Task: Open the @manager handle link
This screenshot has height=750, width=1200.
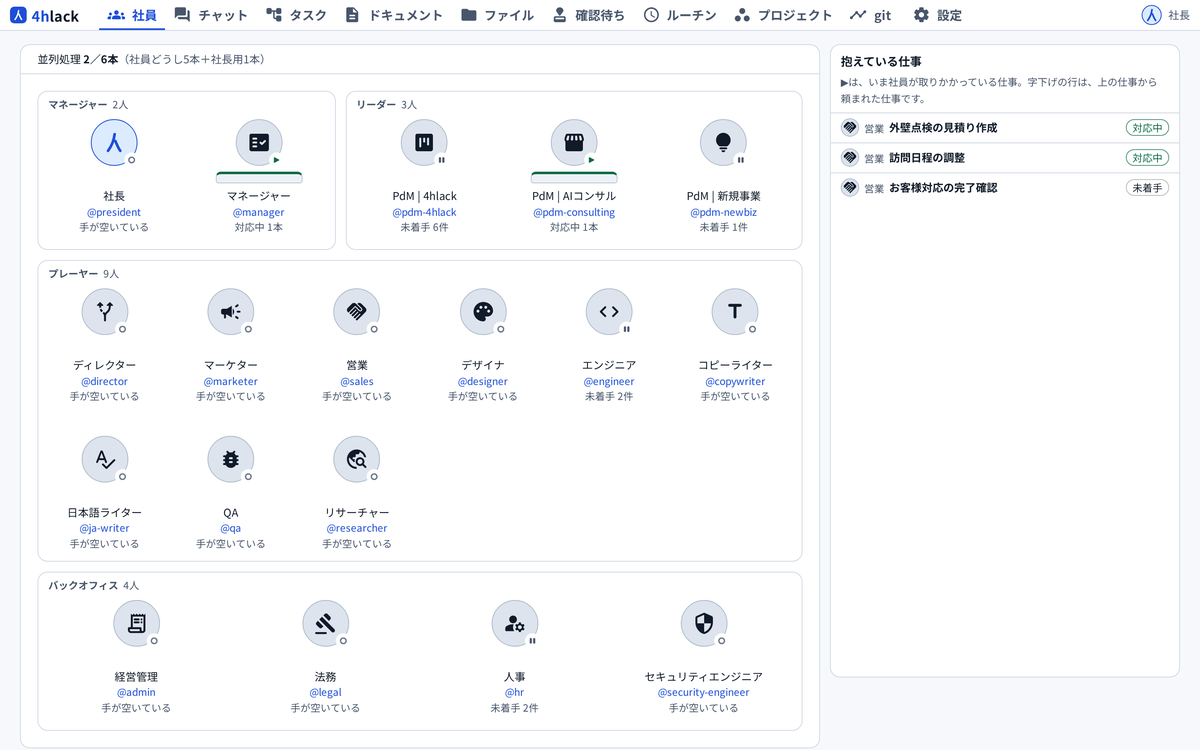Action: 259,212
